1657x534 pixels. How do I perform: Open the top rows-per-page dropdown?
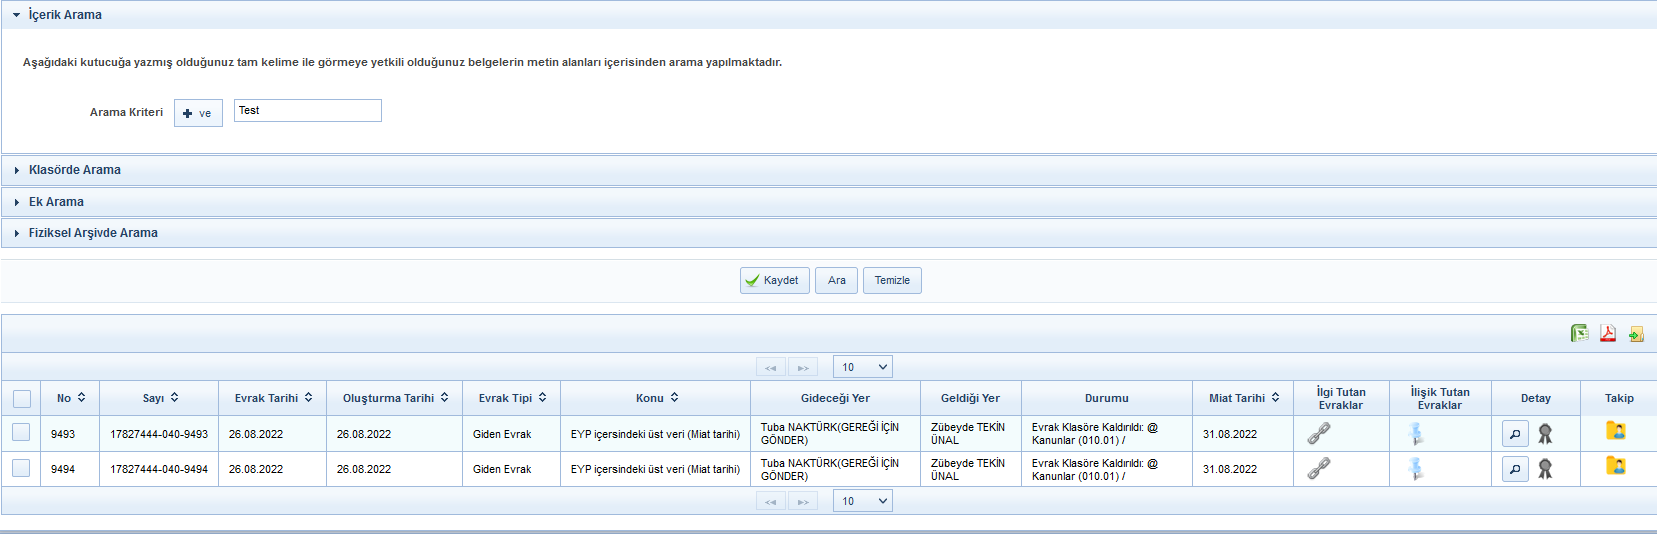point(862,367)
